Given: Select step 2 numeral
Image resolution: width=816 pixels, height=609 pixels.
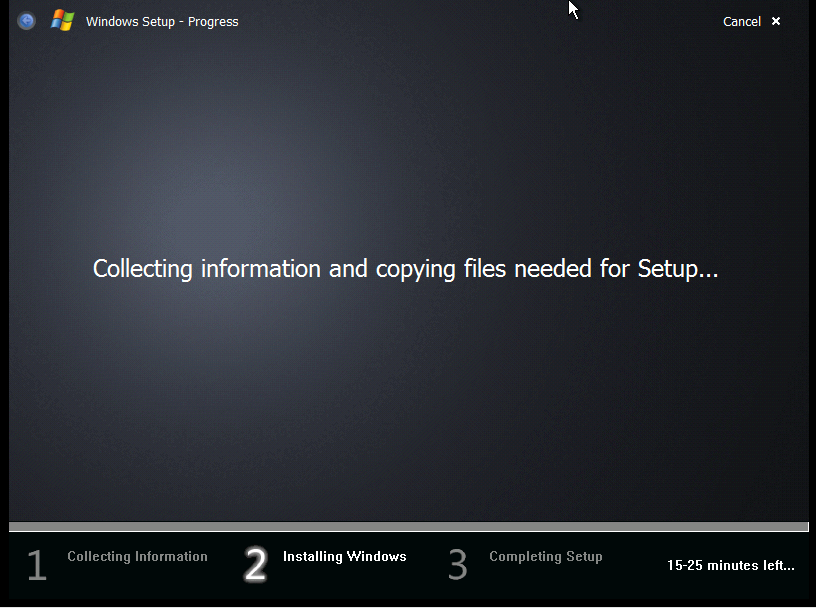Looking at the screenshot, I should (256, 564).
